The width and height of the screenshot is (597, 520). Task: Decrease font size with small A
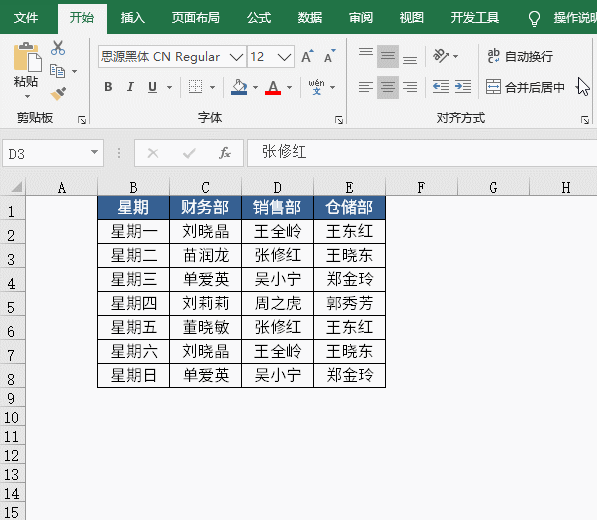tap(330, 56)
